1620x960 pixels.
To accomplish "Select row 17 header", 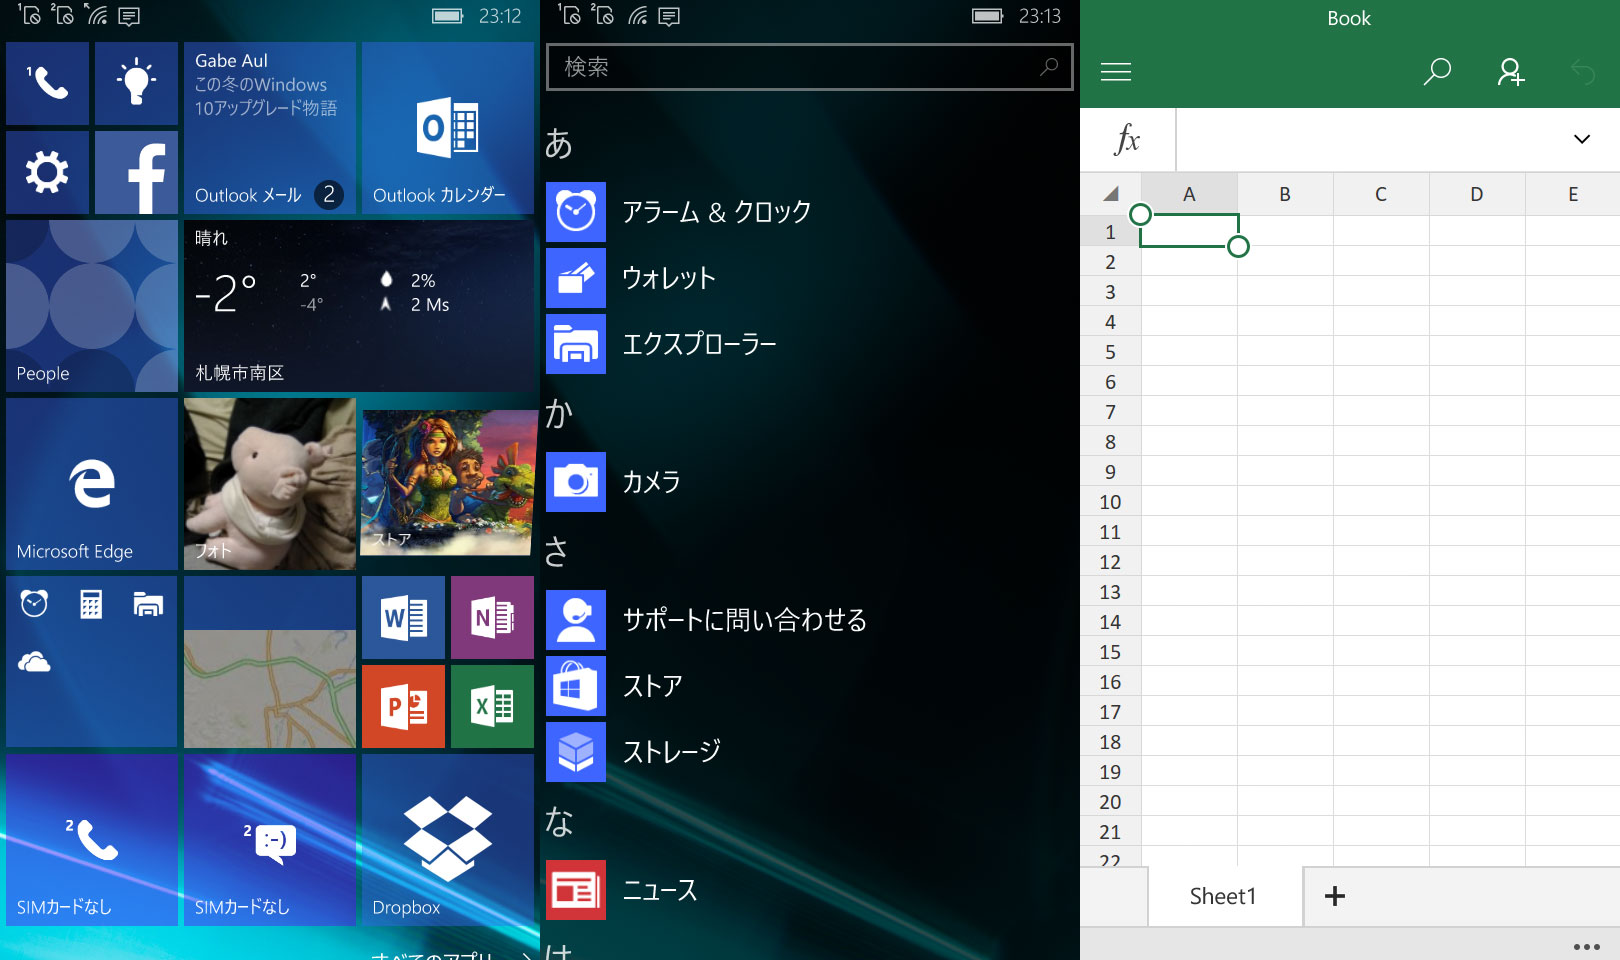I will pos(1110,712).
